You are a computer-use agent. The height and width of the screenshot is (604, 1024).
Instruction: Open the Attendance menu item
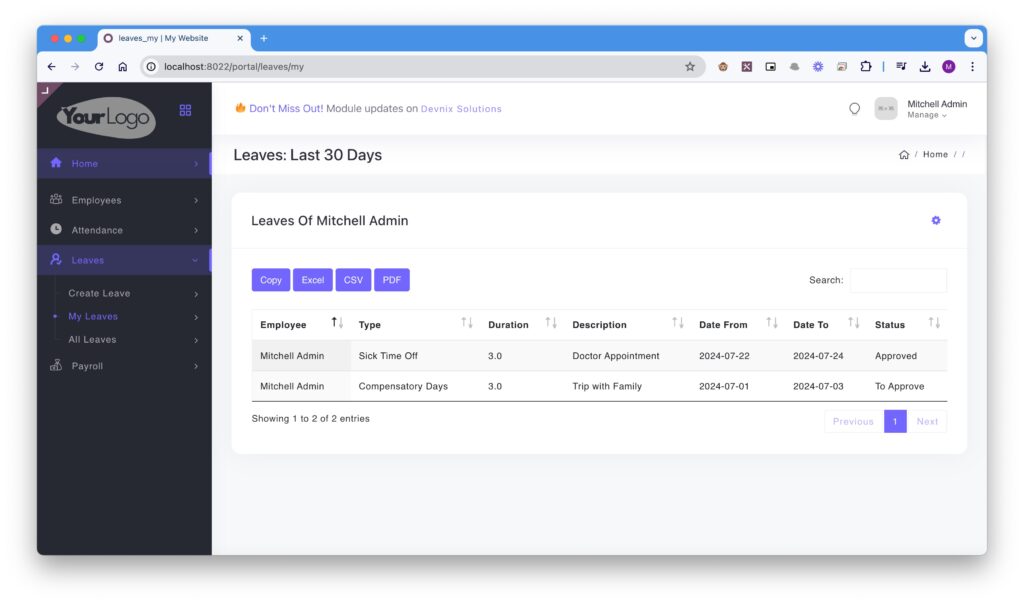[x=124, y=230]
